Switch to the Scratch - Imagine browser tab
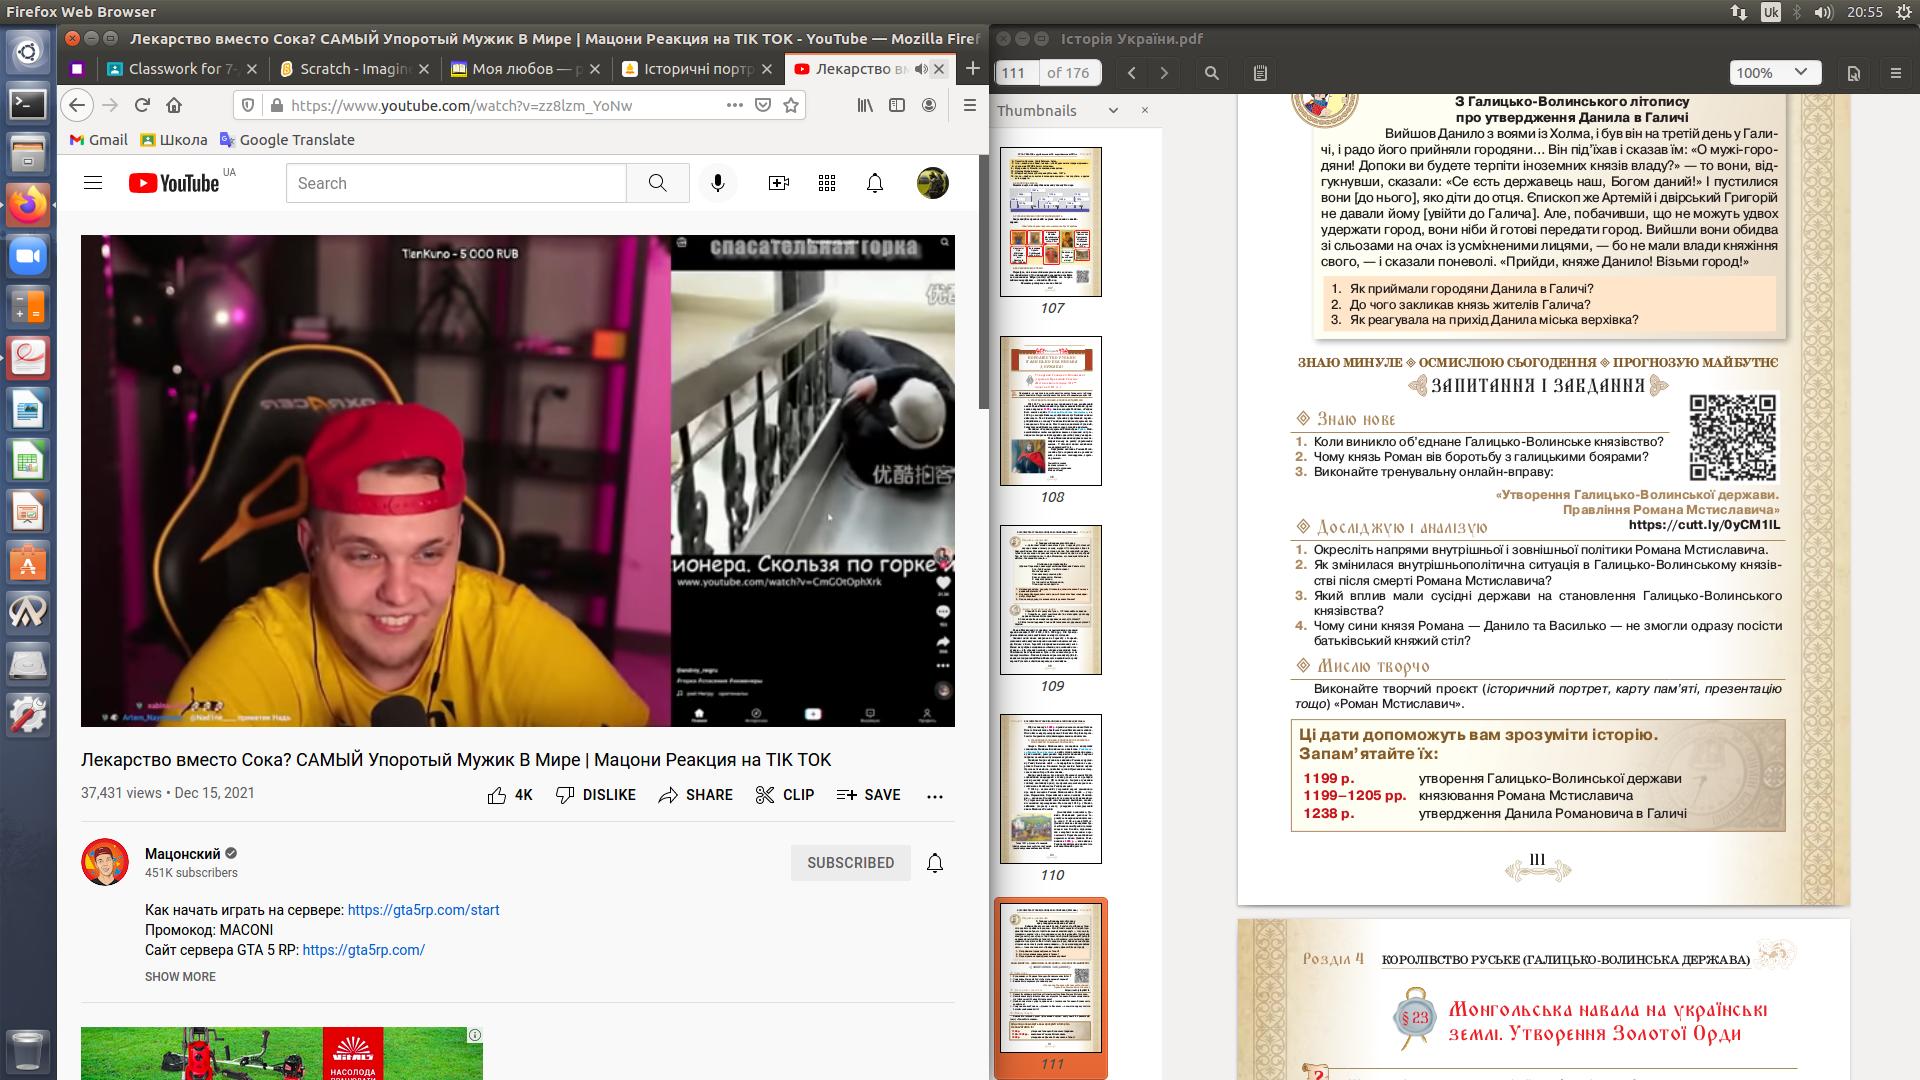This screenshot has height=1080, width=1920. pos(355,69)
